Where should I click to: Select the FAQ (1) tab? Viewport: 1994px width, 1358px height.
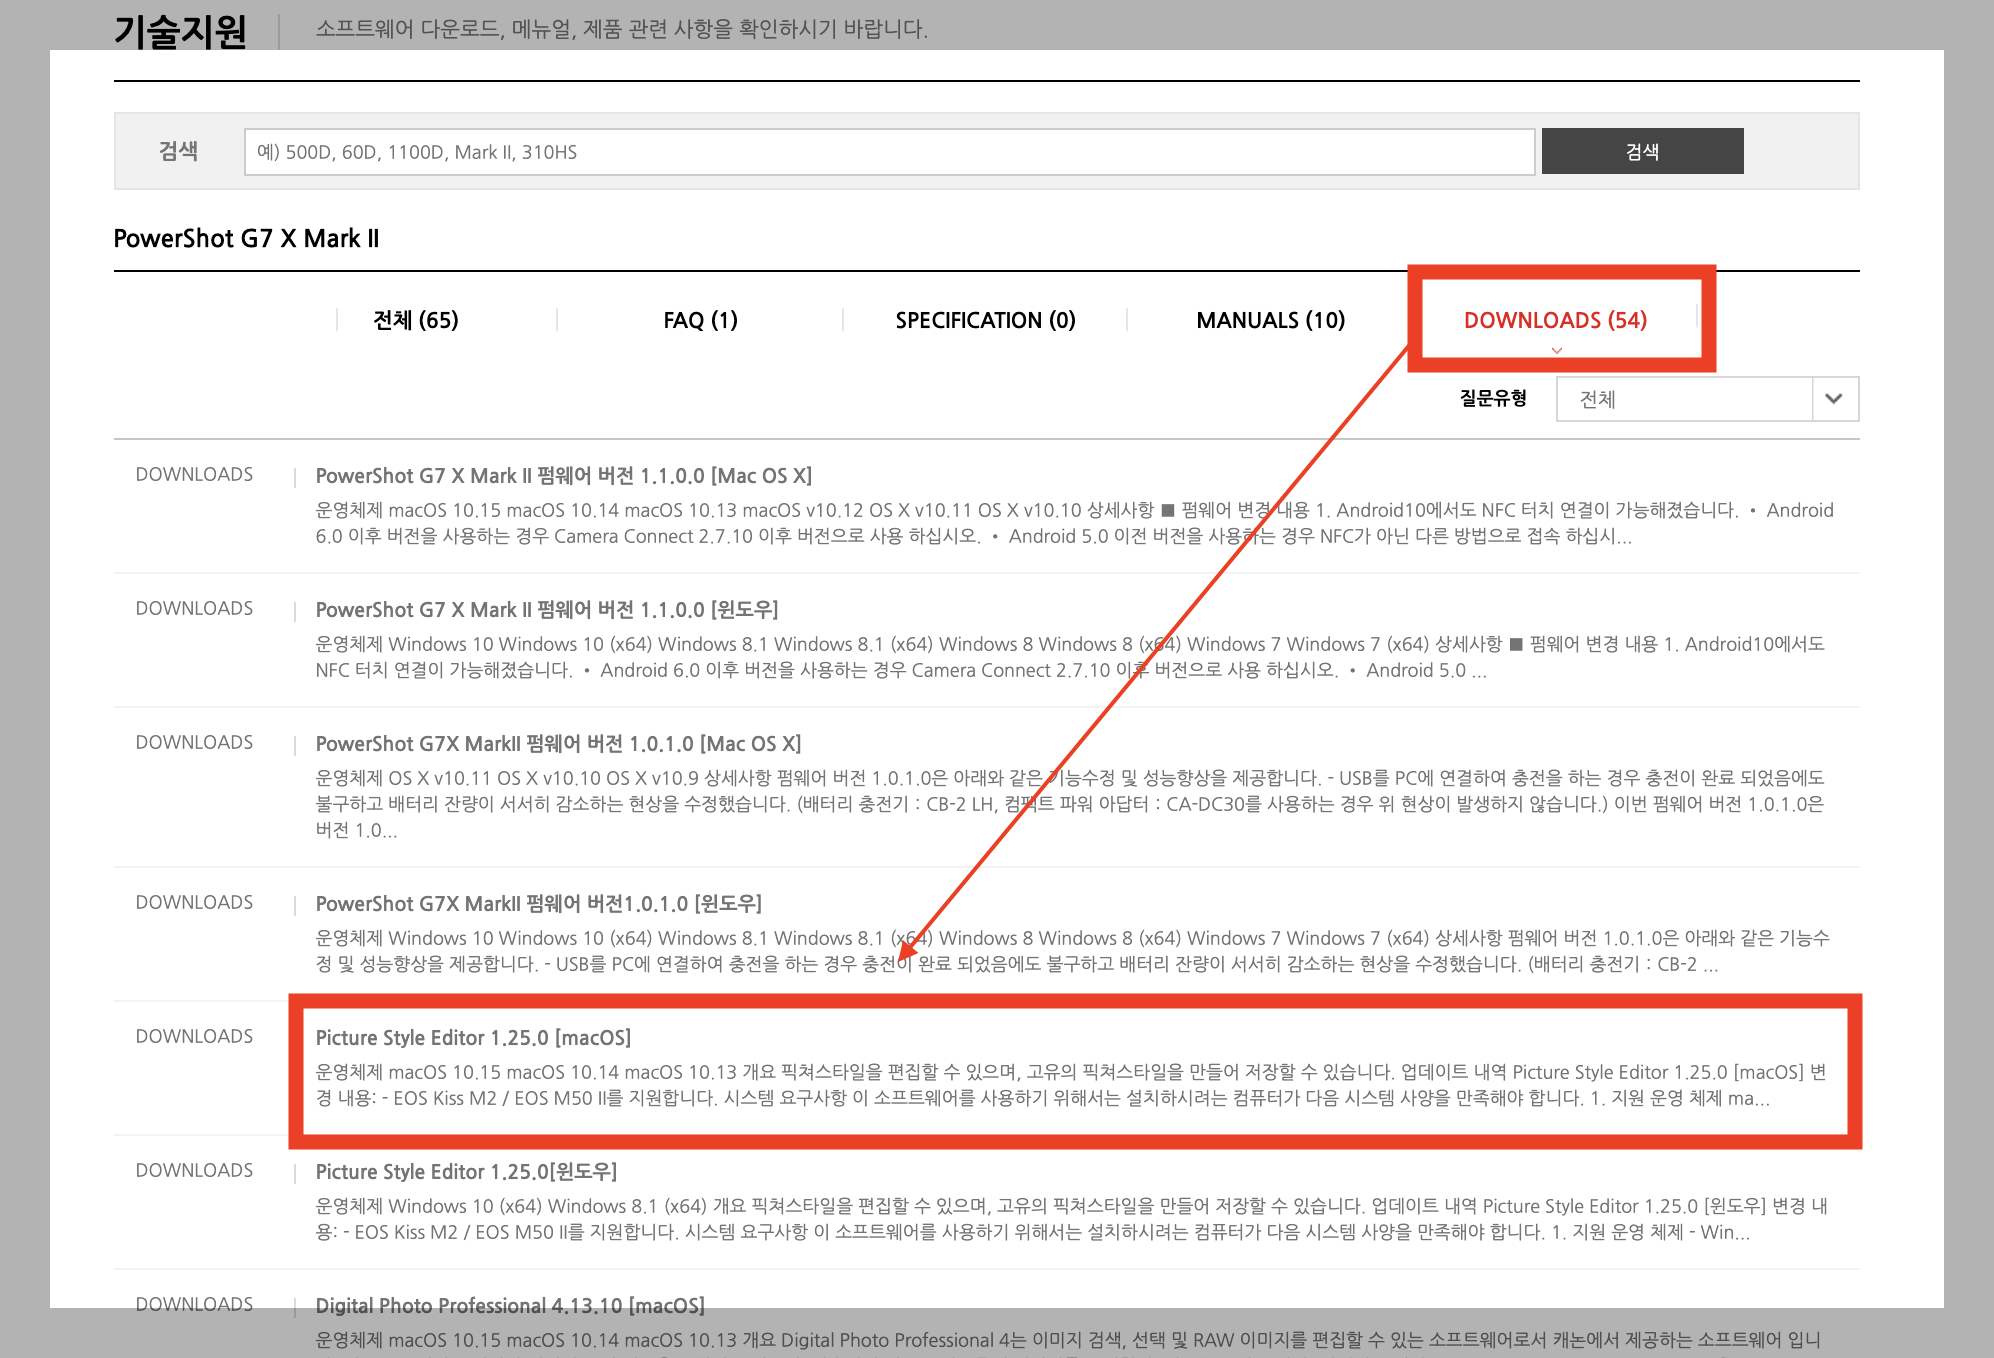click(x=700, y=320)
